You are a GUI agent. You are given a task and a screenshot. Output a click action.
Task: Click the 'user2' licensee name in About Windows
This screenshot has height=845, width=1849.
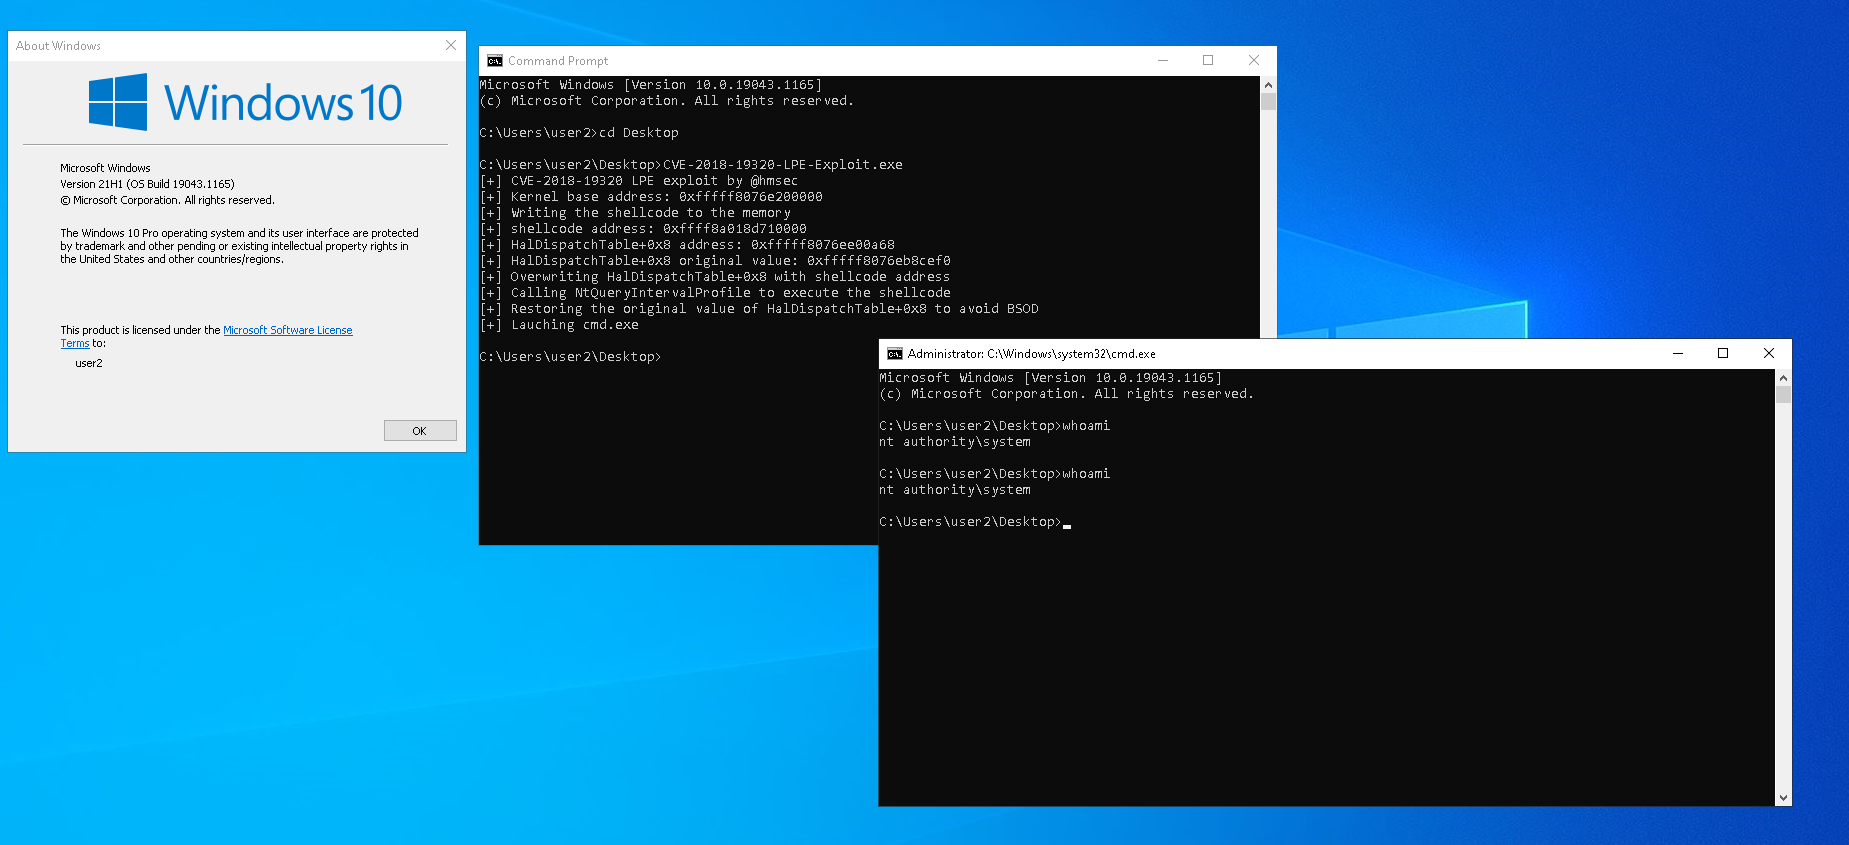[x=89, y=363]
